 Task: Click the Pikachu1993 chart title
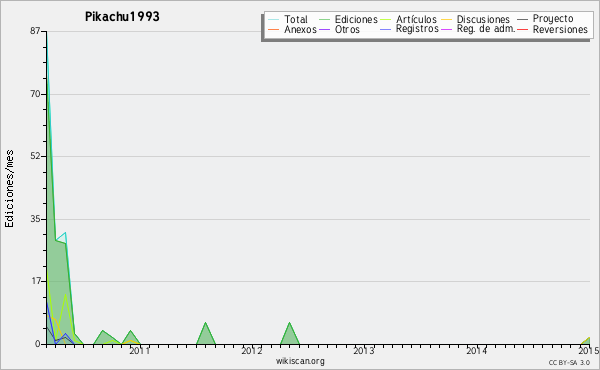(x=122, y=16)
